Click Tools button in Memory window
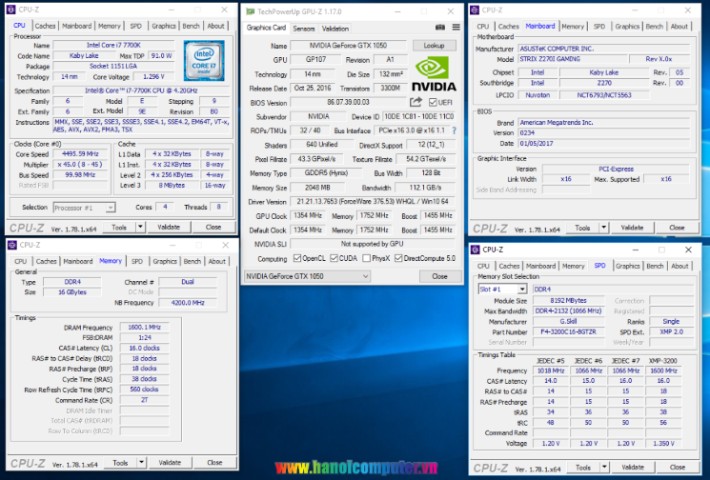 (120, 462)
